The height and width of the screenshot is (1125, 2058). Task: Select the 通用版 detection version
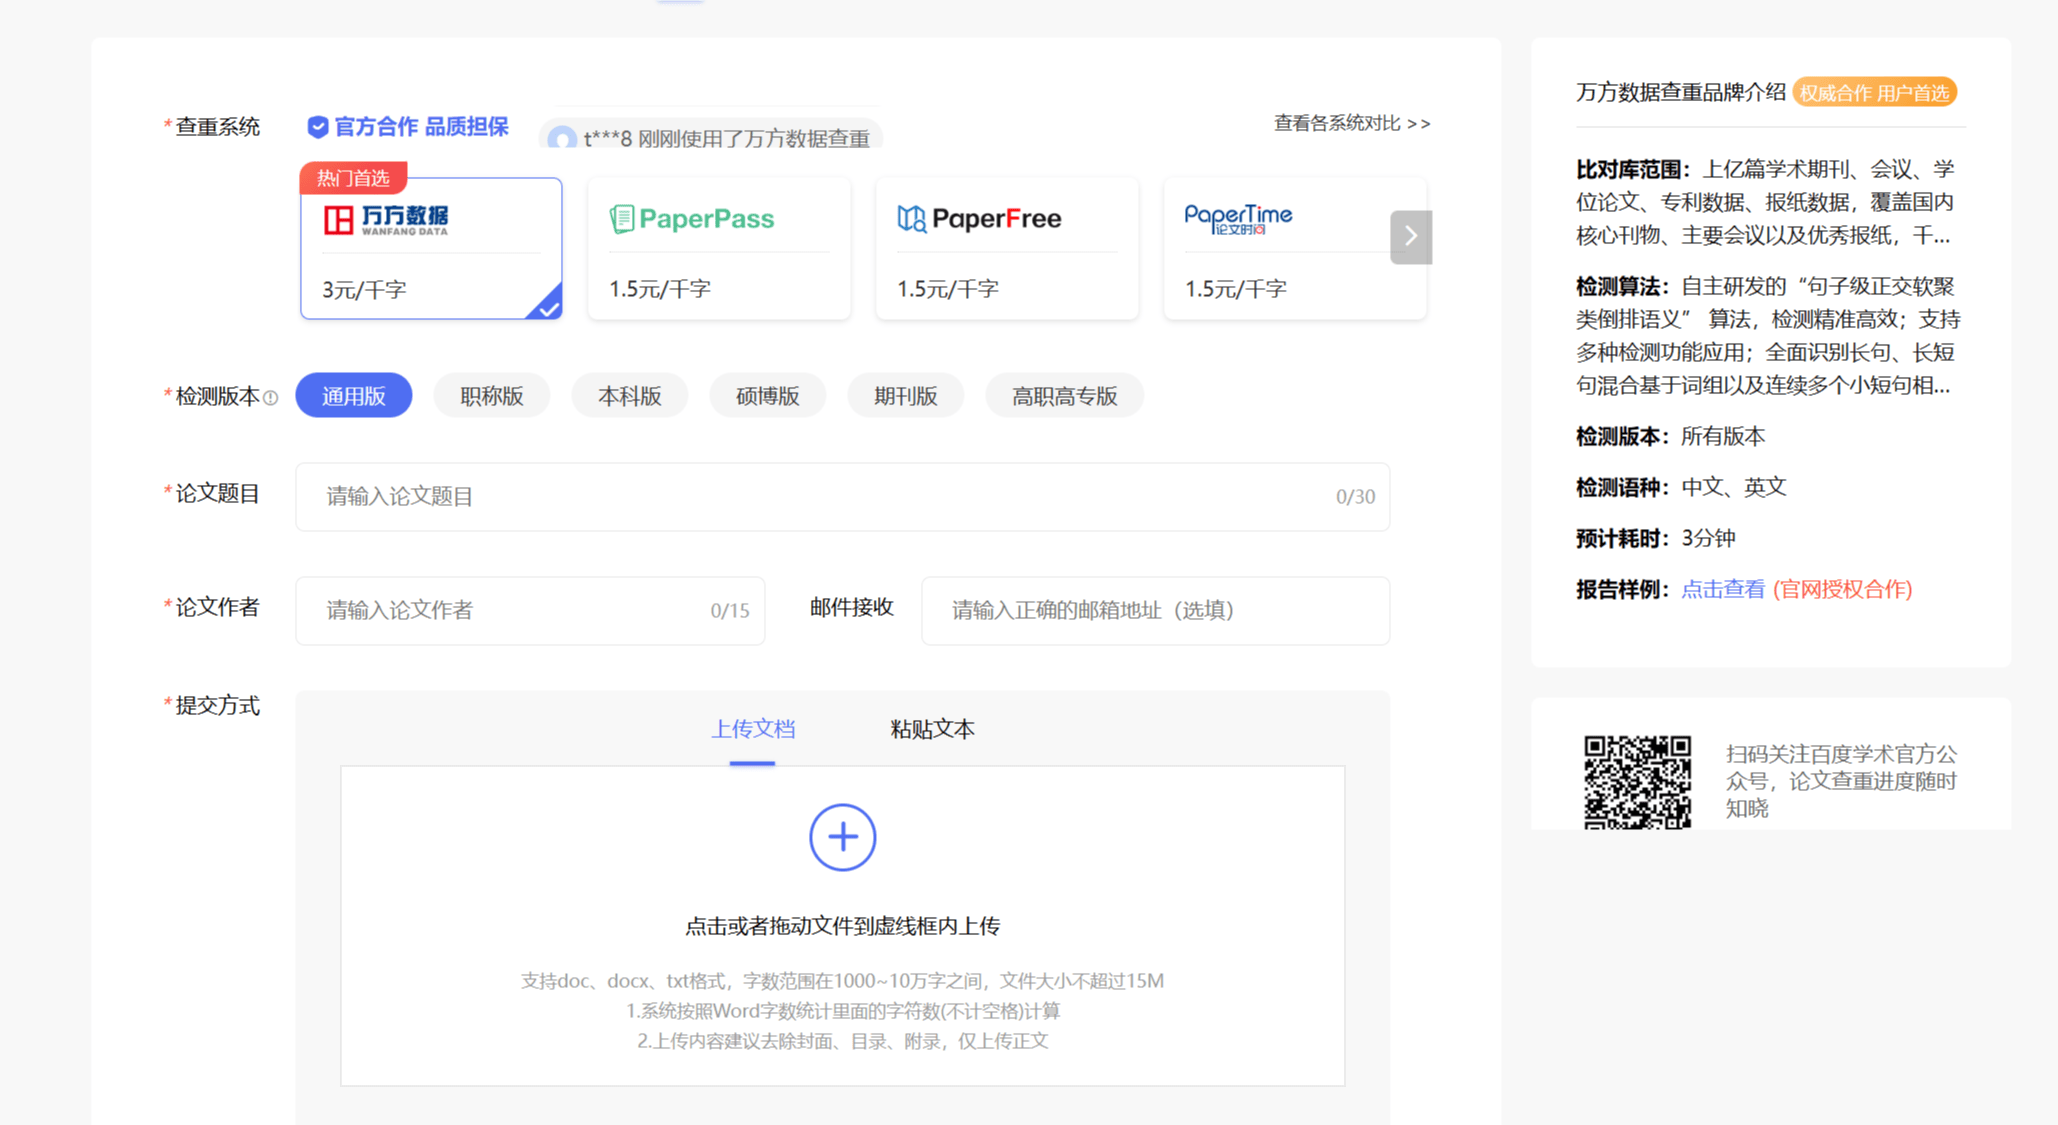point(353,395)
